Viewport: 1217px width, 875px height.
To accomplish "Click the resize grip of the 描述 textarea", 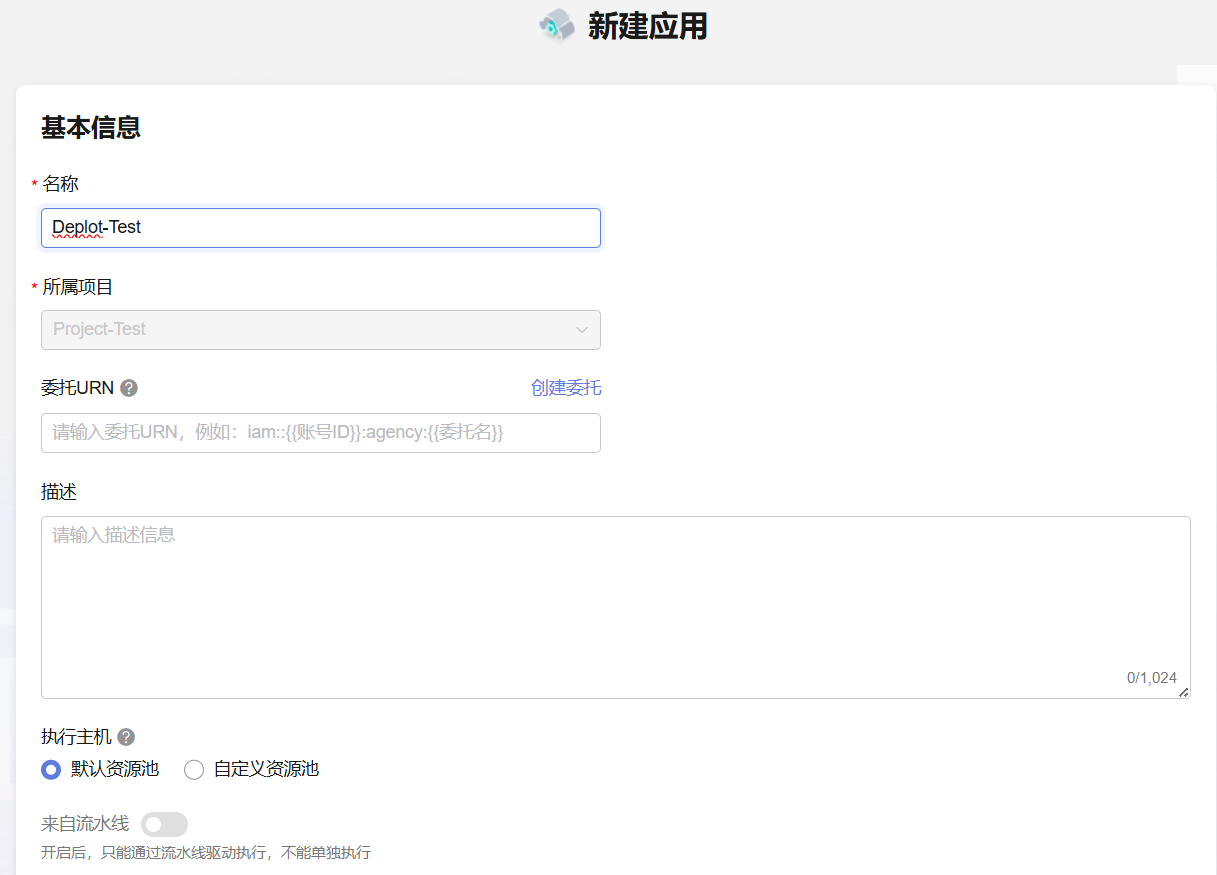I will pyautogui.click(x=1184, y=692).
